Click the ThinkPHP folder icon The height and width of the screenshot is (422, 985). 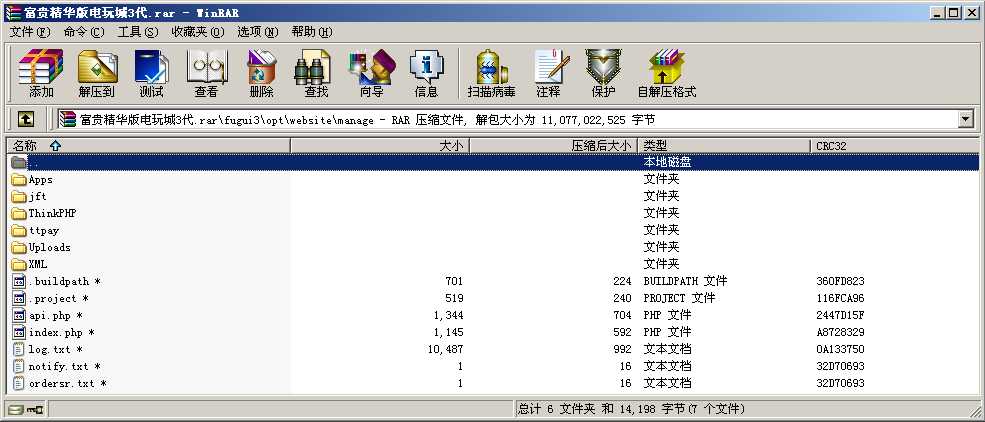tap(19, 214)
